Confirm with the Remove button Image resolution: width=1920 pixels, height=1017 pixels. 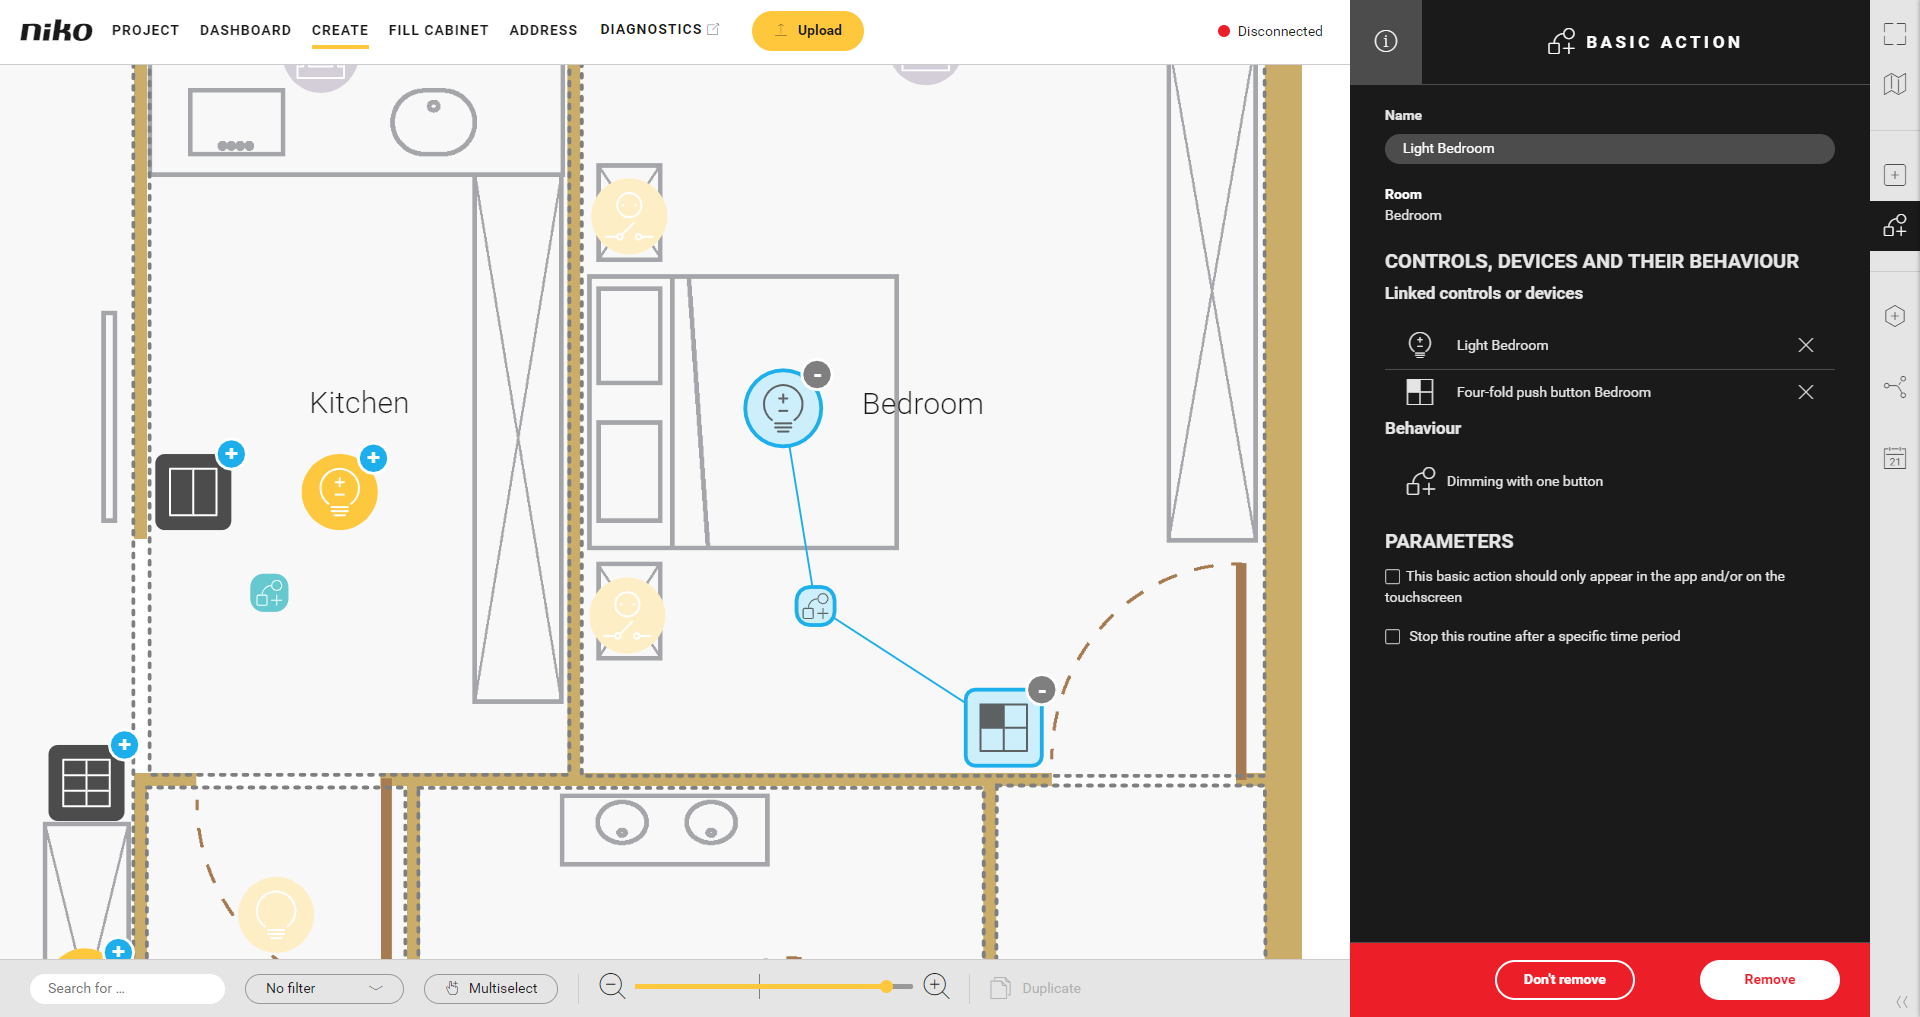[1770, 979]
